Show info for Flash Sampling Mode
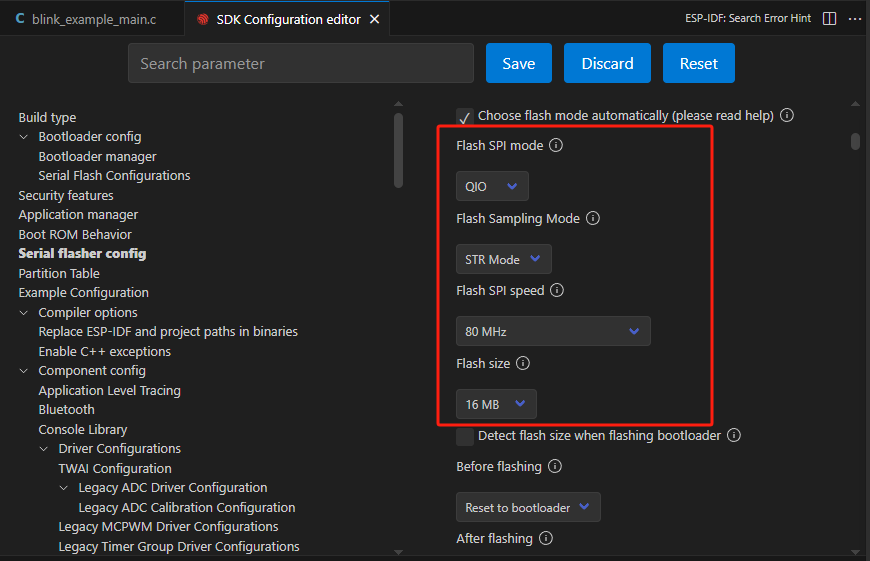Image resolution: width=870 pixels, height=561 pixels. pyautogui.click(x=593, y=218)
